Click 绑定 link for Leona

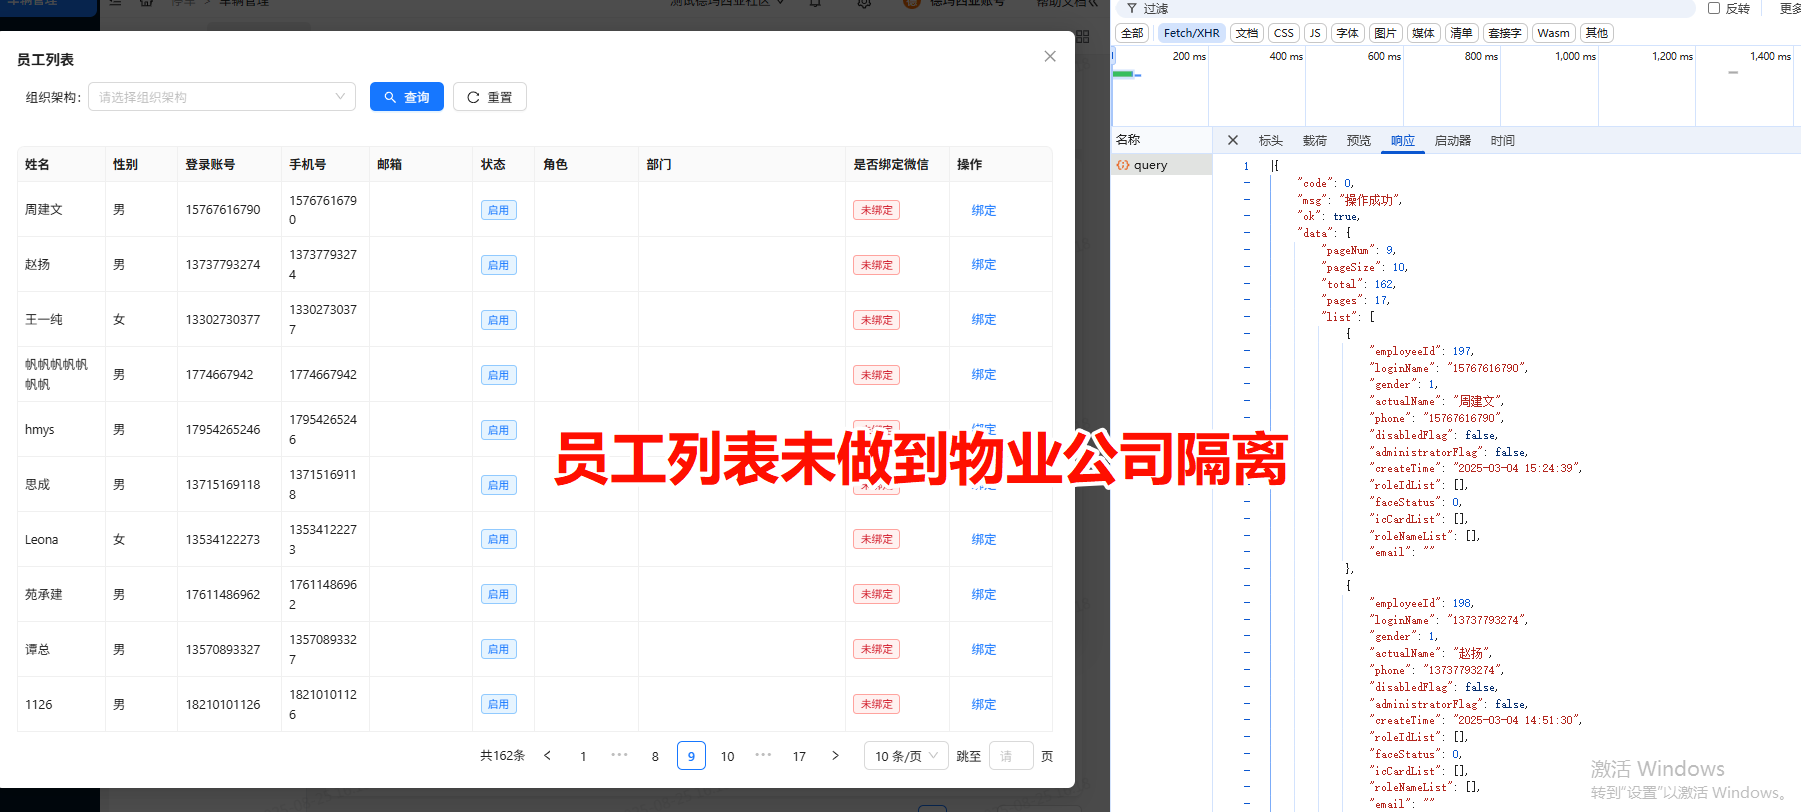click(x=984, y=539)
